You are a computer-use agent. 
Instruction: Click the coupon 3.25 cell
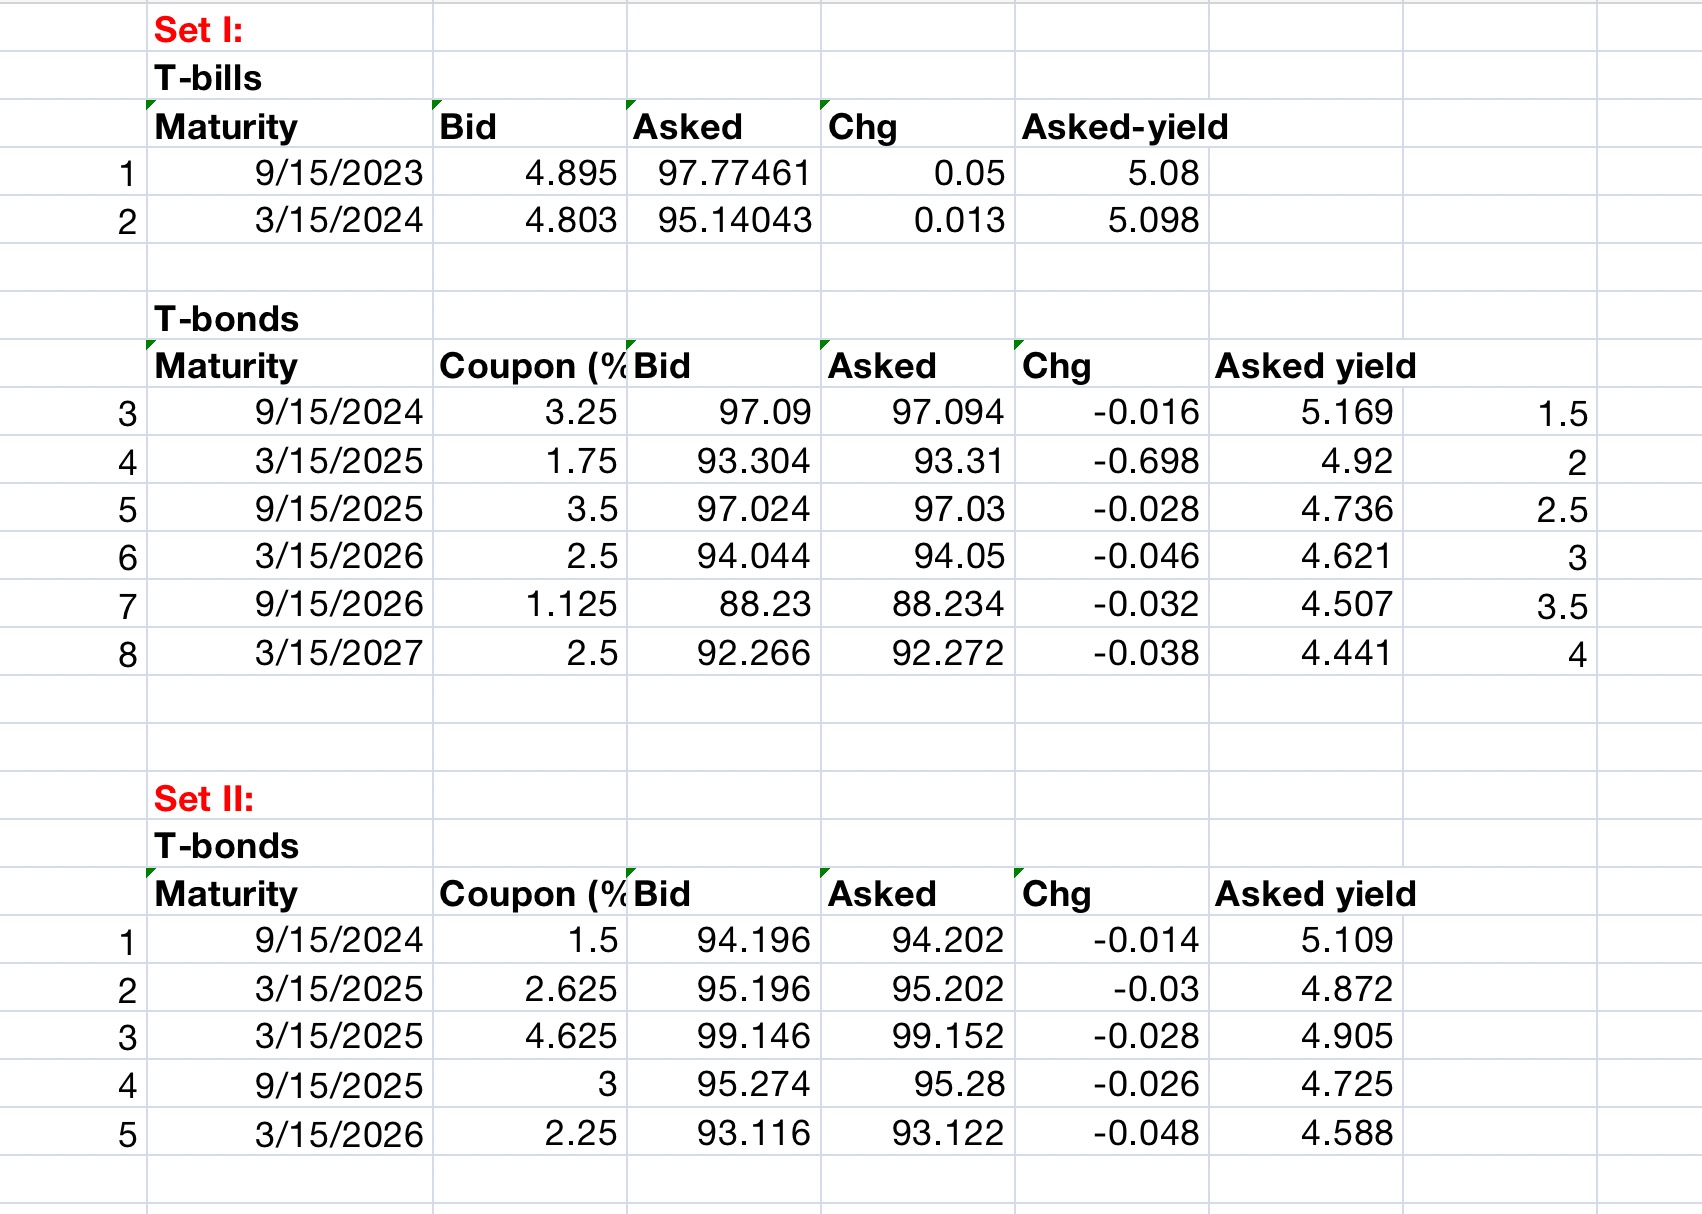coord(529,412)
